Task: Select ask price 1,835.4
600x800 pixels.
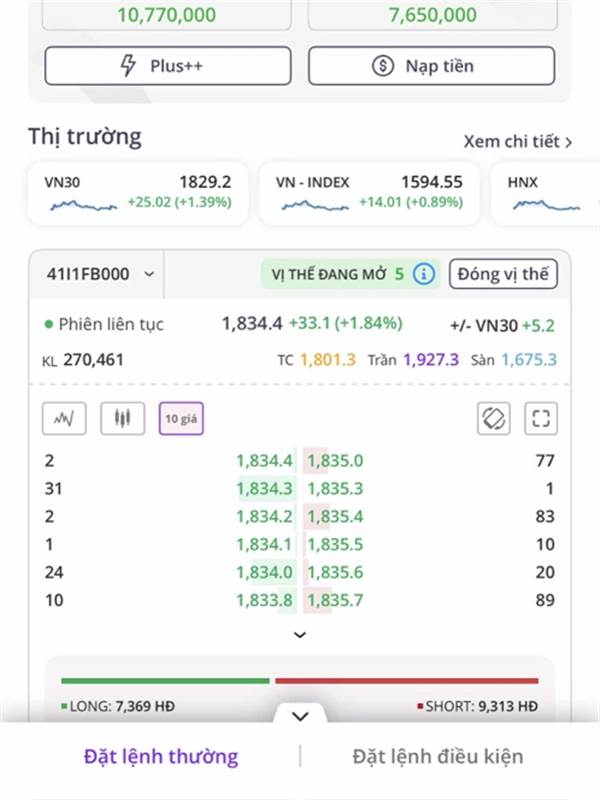Action: [x=335, y=516]
